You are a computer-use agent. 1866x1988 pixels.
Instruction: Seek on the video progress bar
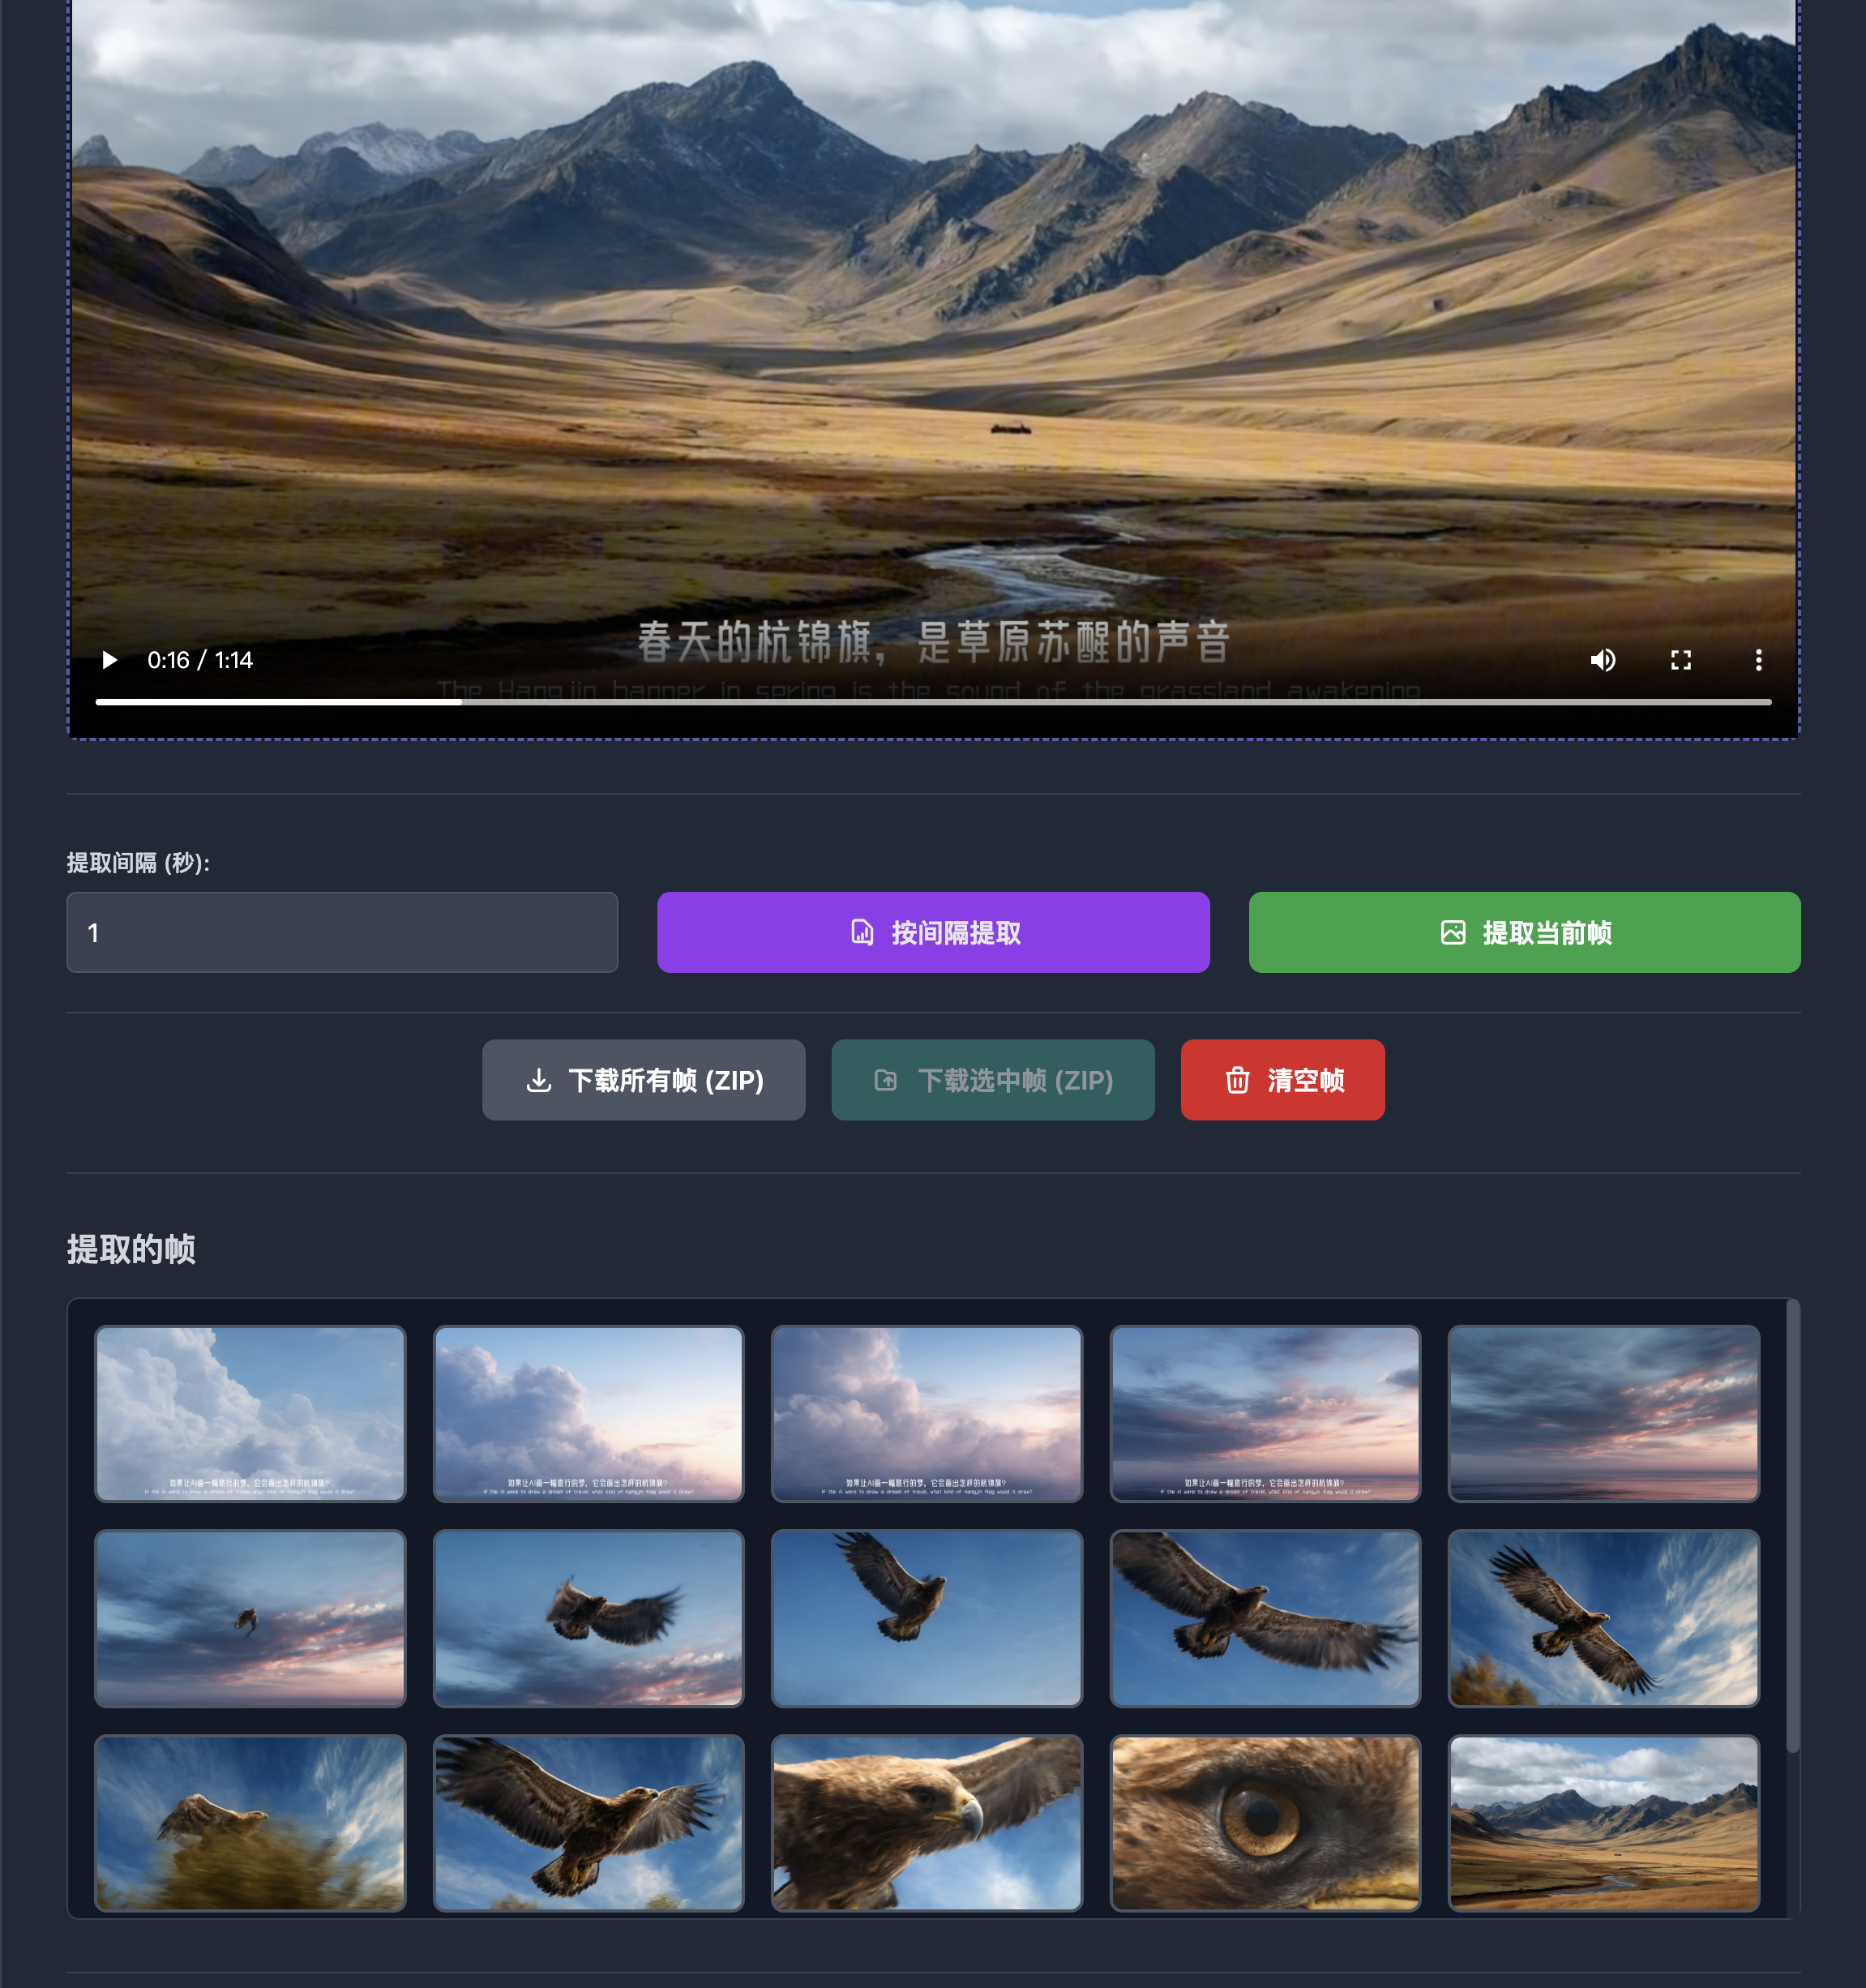(933, 702)
